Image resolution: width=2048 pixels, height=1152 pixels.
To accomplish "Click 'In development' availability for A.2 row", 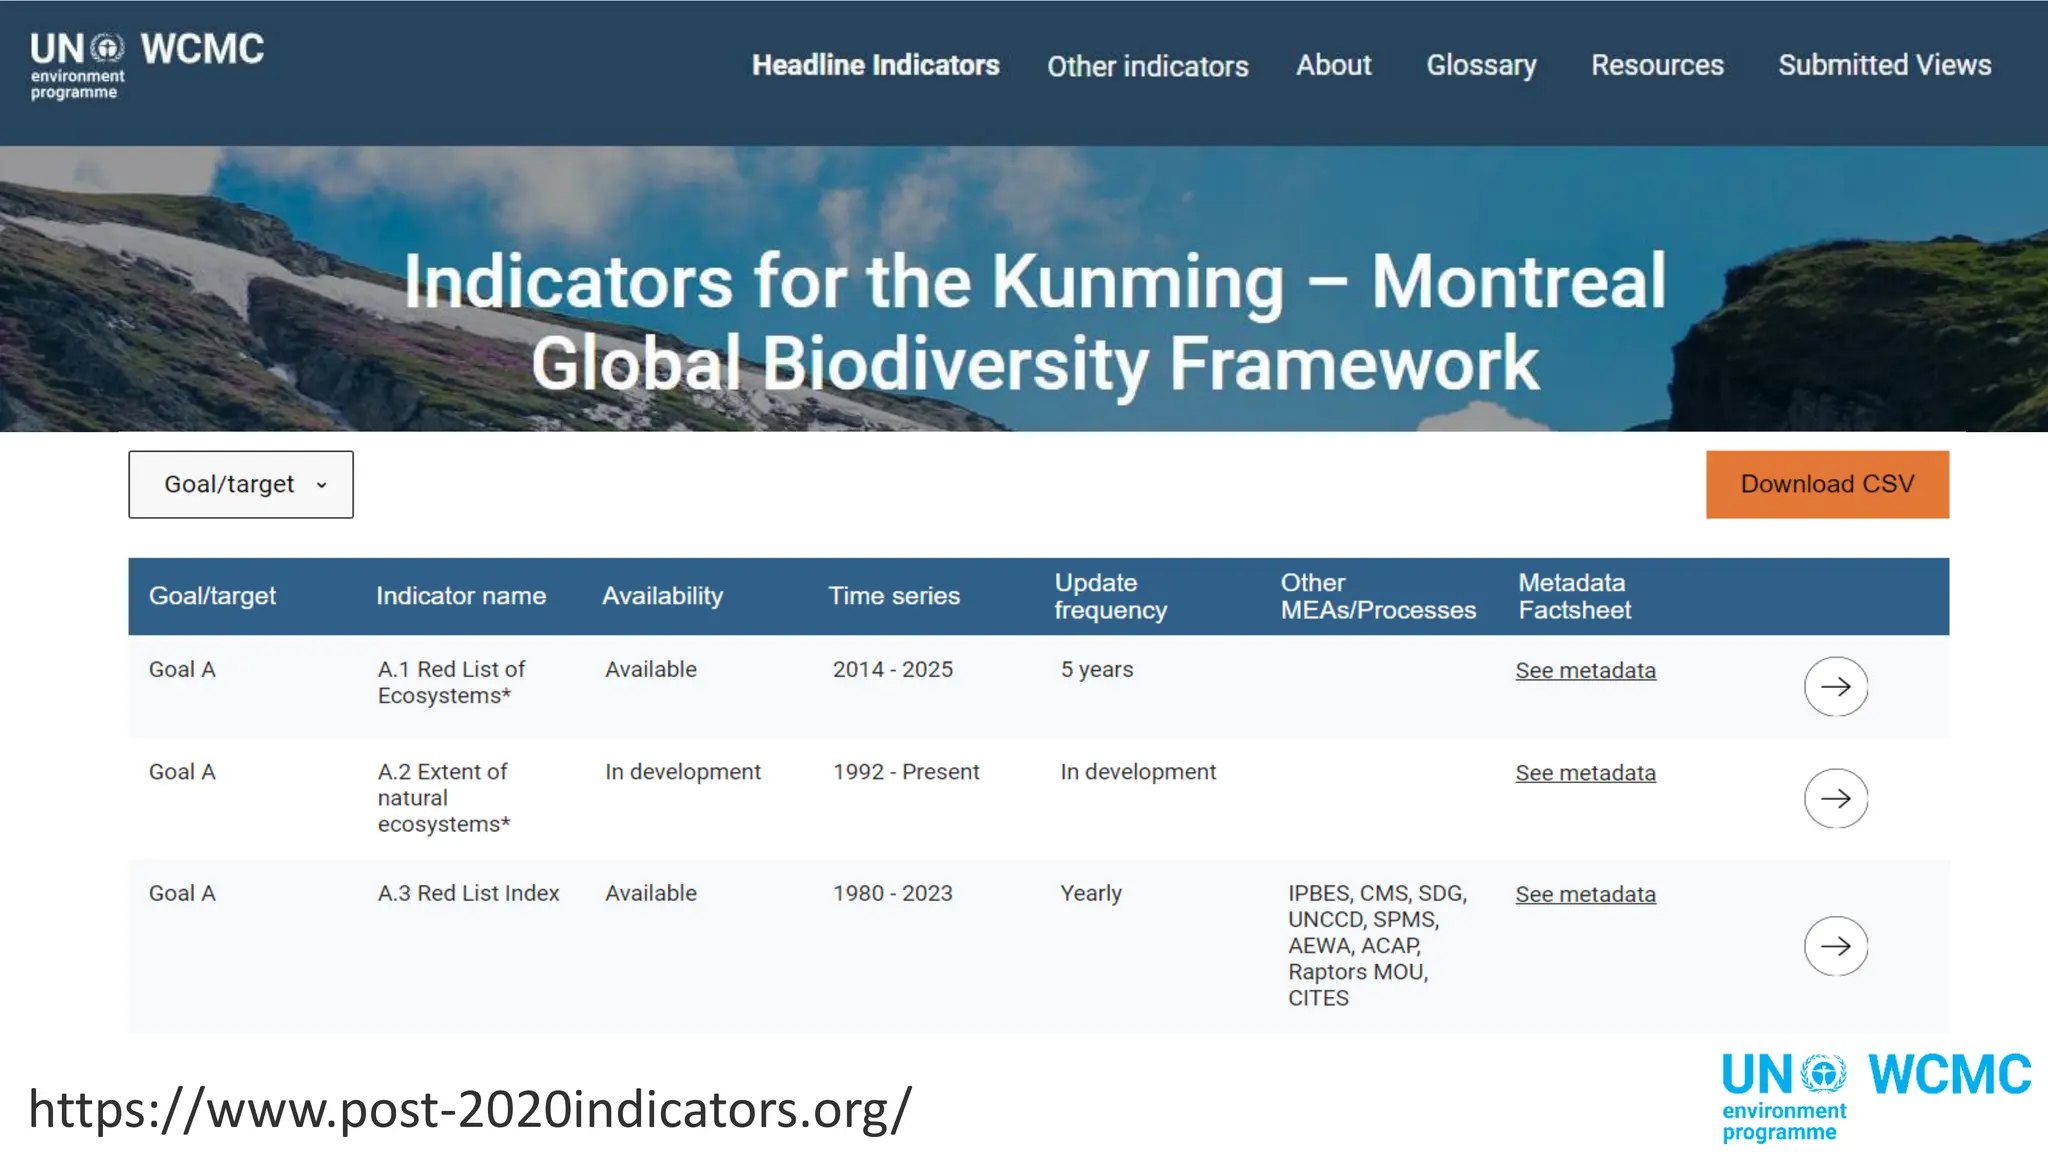I will click(683, 772).
